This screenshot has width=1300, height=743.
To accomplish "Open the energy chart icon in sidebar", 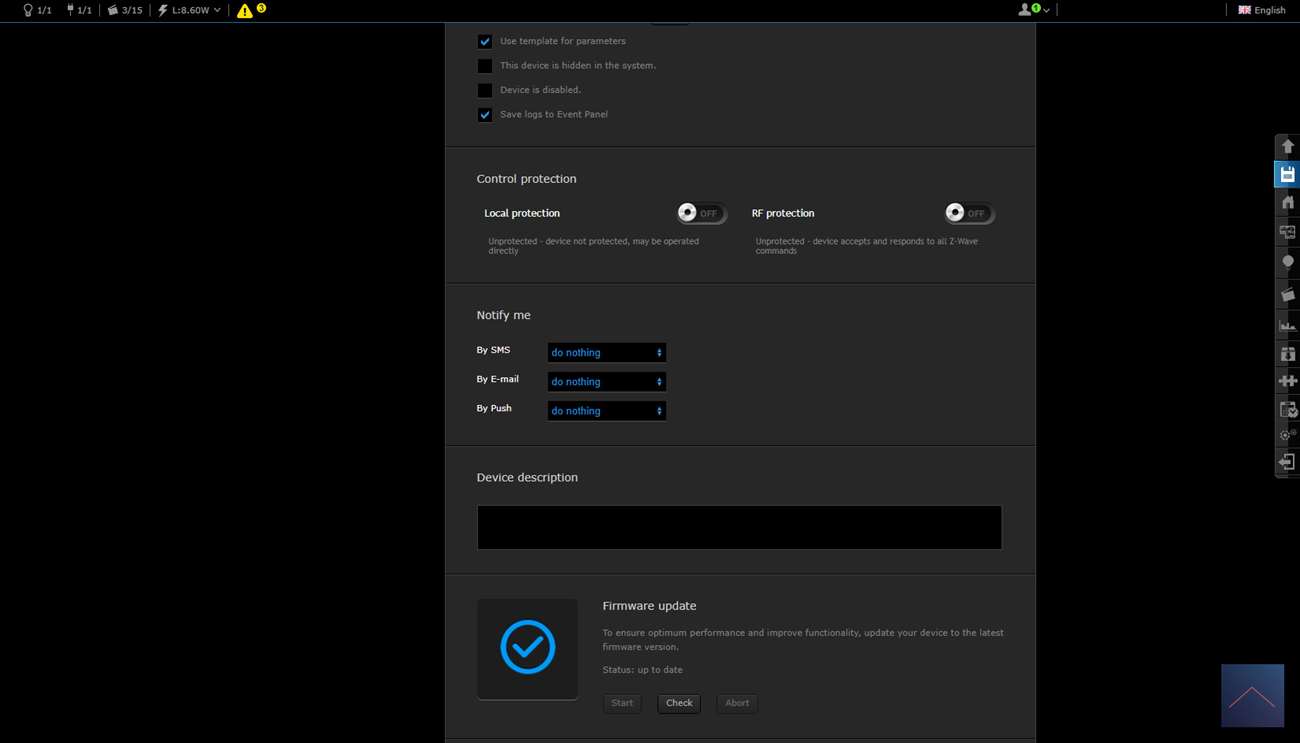I will 1287,325.
